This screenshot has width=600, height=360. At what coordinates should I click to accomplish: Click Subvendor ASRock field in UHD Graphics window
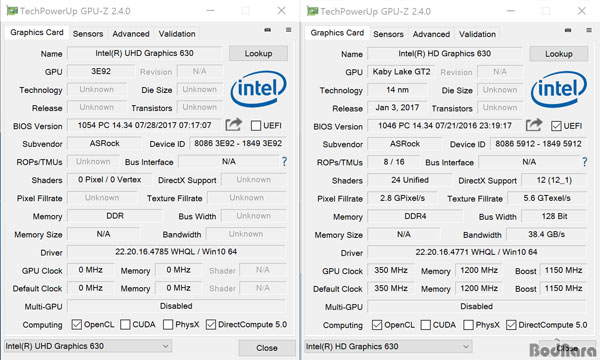tap(104, 143)
